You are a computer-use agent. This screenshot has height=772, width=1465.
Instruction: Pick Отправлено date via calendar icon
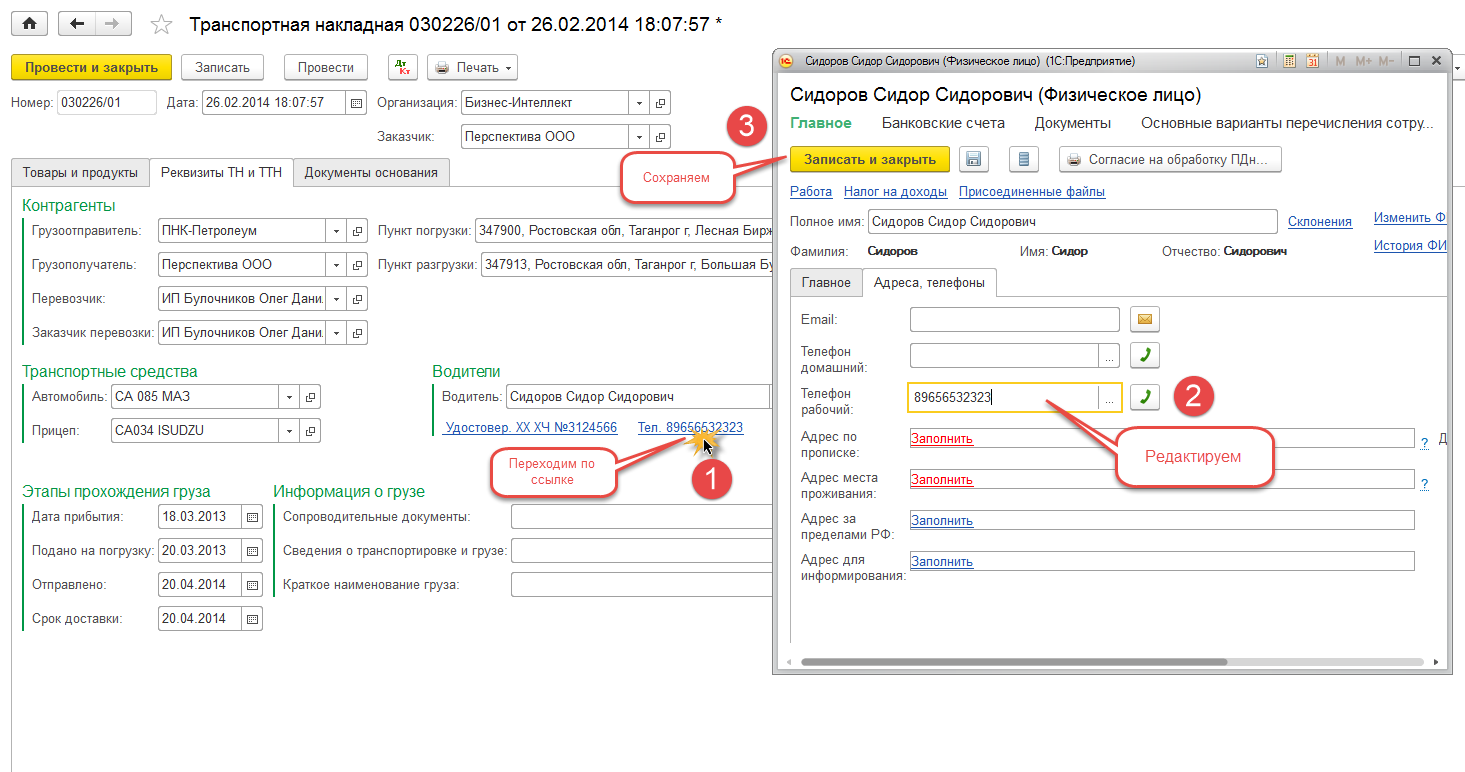(253, 585)
